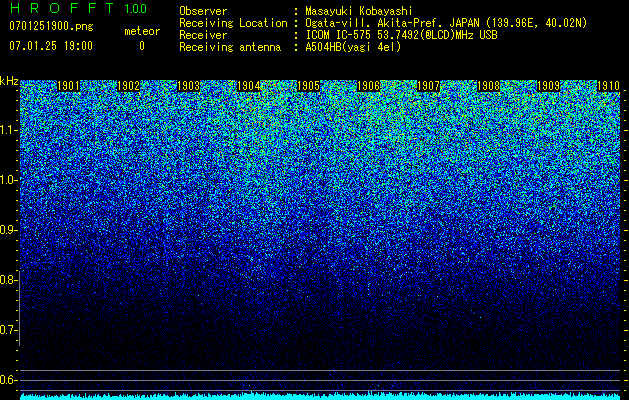Click the 1906 time marker
The image size is (629, 400).
coord(368,86)
